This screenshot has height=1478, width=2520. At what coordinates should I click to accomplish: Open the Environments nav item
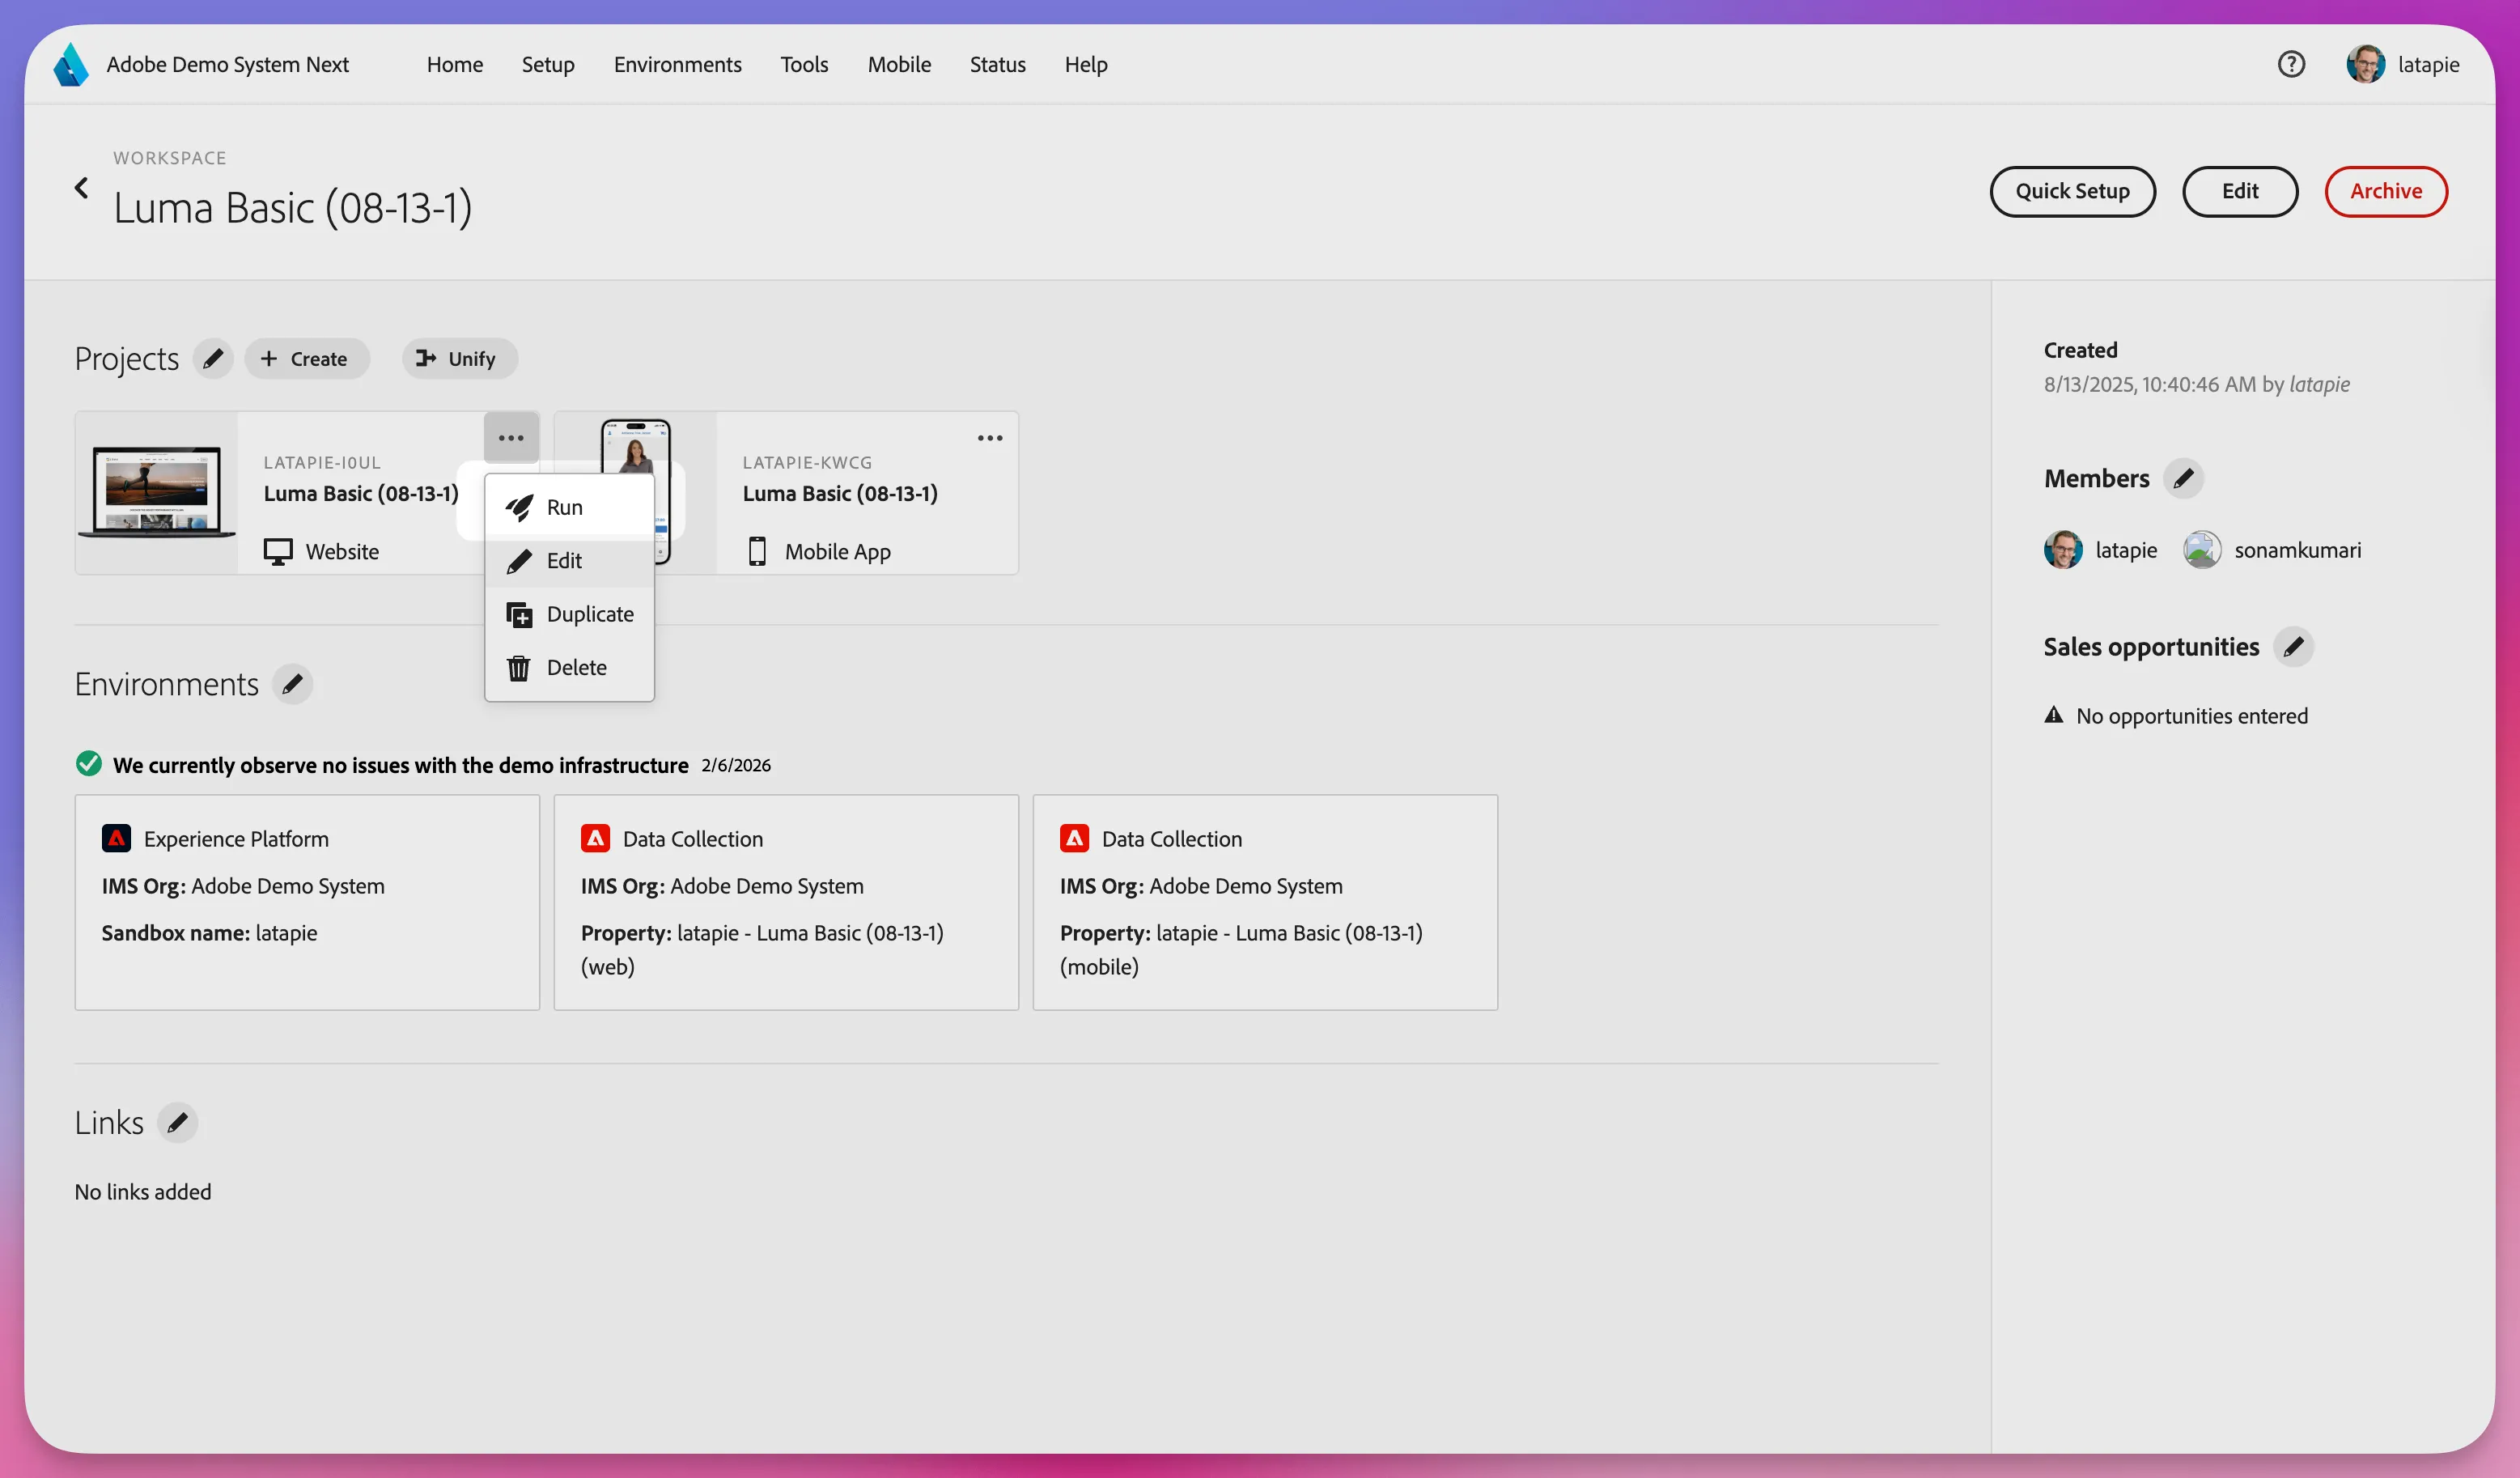(678, 65)
